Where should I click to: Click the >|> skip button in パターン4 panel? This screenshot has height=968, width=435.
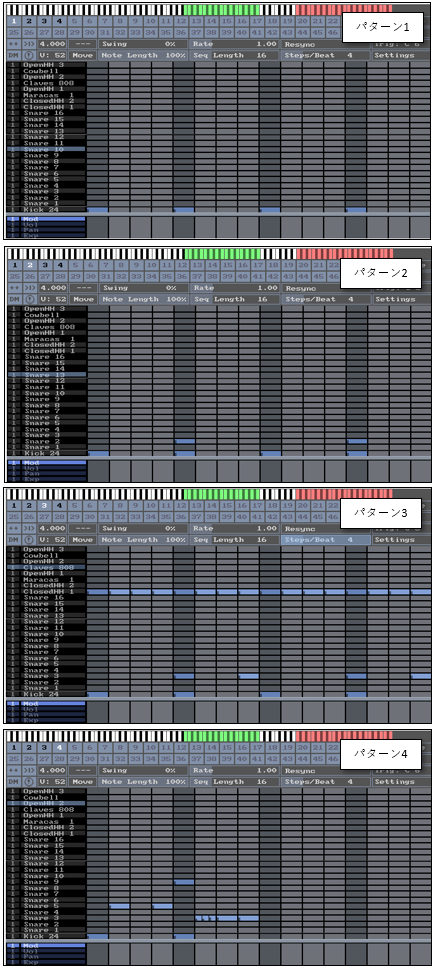pos(30,770)
